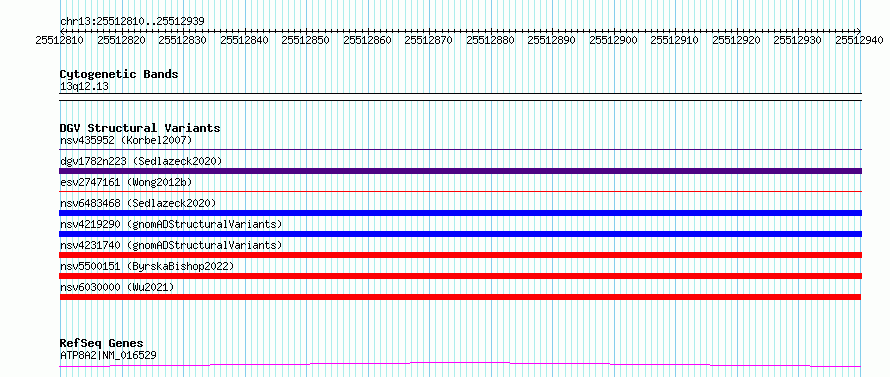Image resolution: width=890 pixels, height=377 pixels.
Task: Click ruler position 25512850
Action: pyautogui.click(x=306, y=40)
